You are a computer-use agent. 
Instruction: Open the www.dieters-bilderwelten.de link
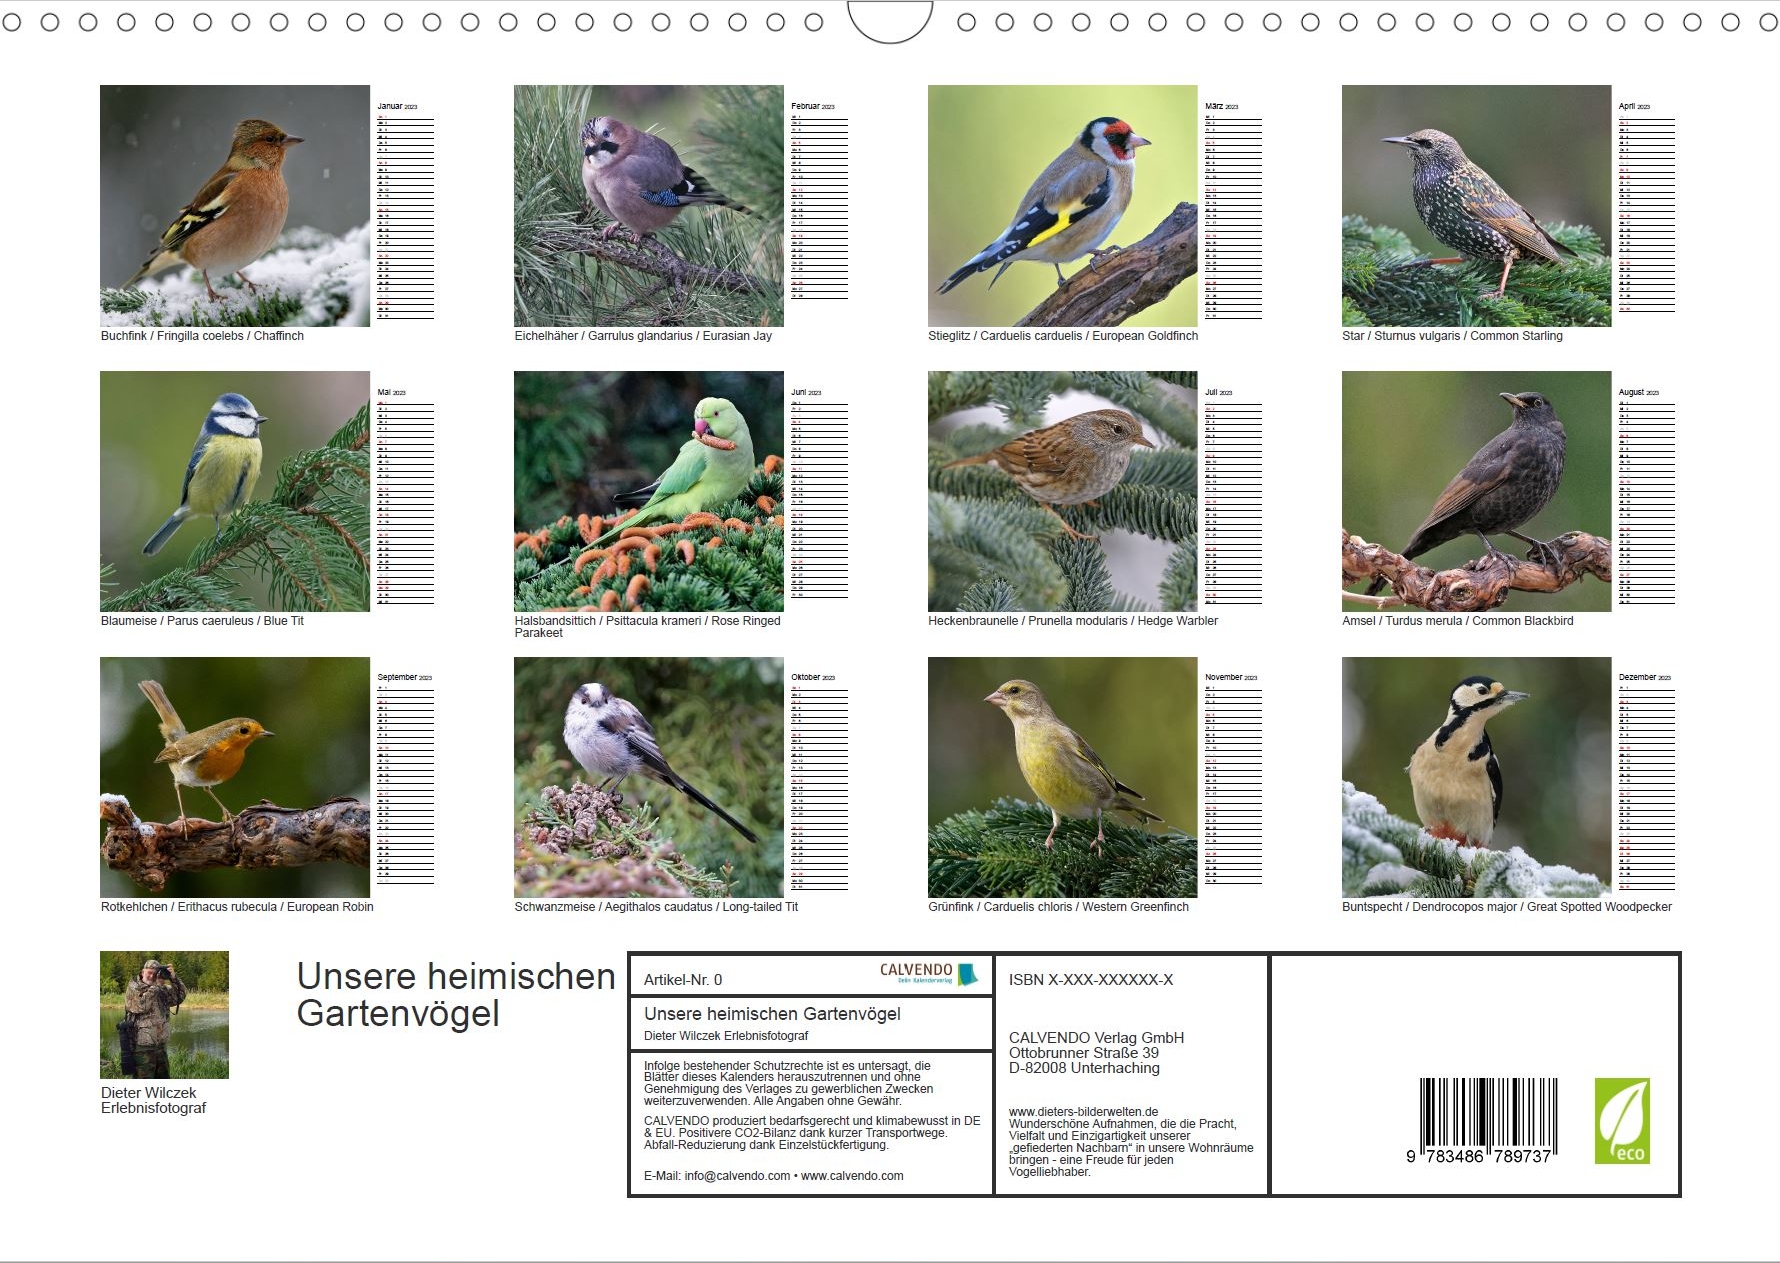(1083, 1111)
